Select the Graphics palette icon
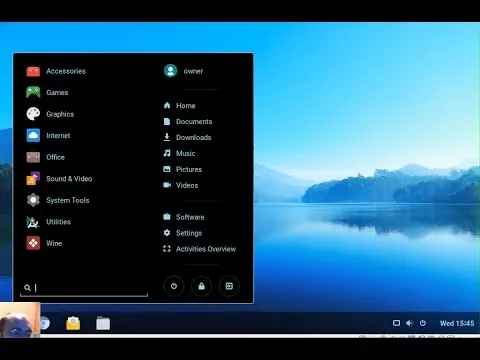The width and height of the screenshot is (480, 360). pyautogui.click(x=33, y=114)
